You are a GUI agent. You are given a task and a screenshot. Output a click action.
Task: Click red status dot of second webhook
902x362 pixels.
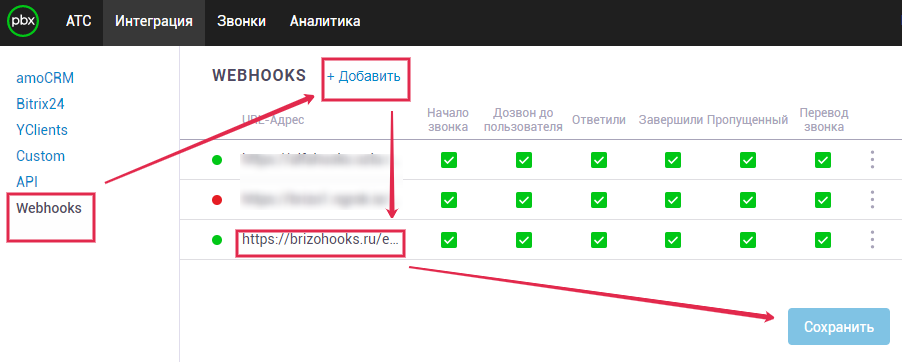tap(217, 200)
